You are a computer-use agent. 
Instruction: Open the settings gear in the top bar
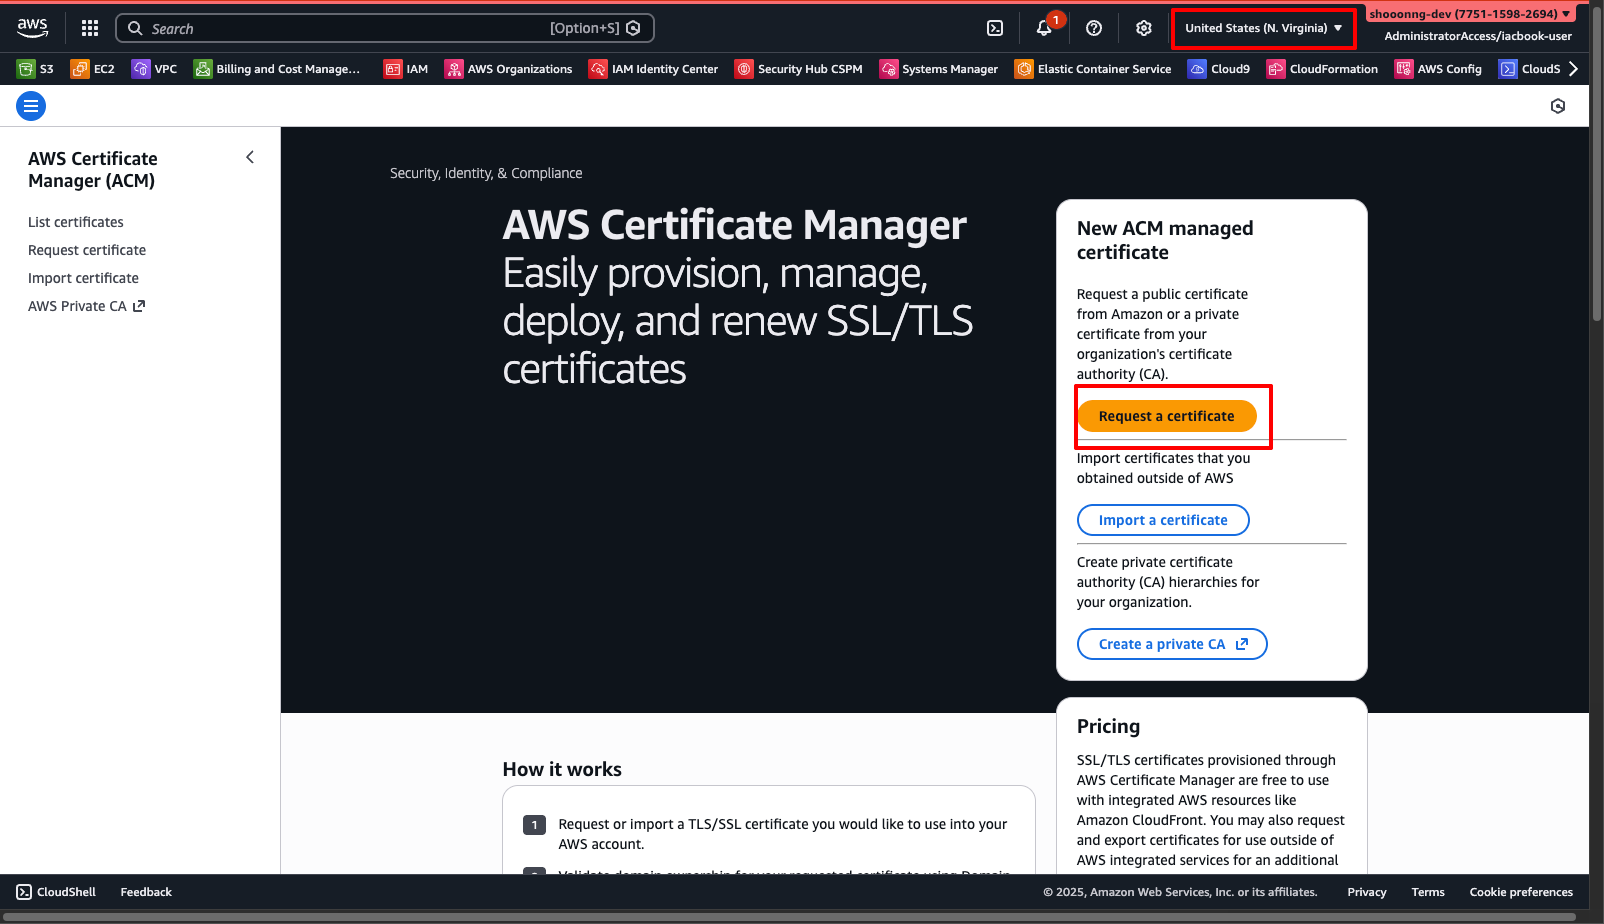[x=1144, y=28]
